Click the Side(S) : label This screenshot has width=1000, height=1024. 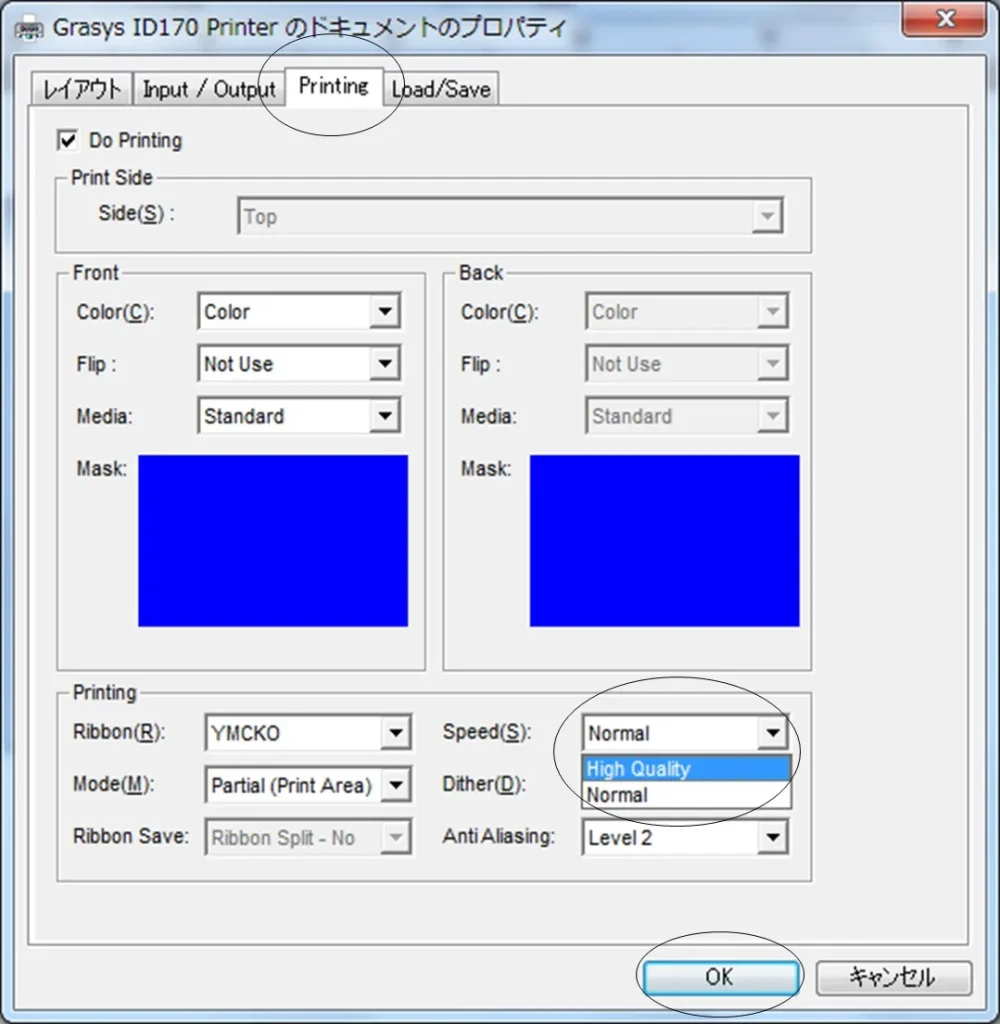coord(137,213)
